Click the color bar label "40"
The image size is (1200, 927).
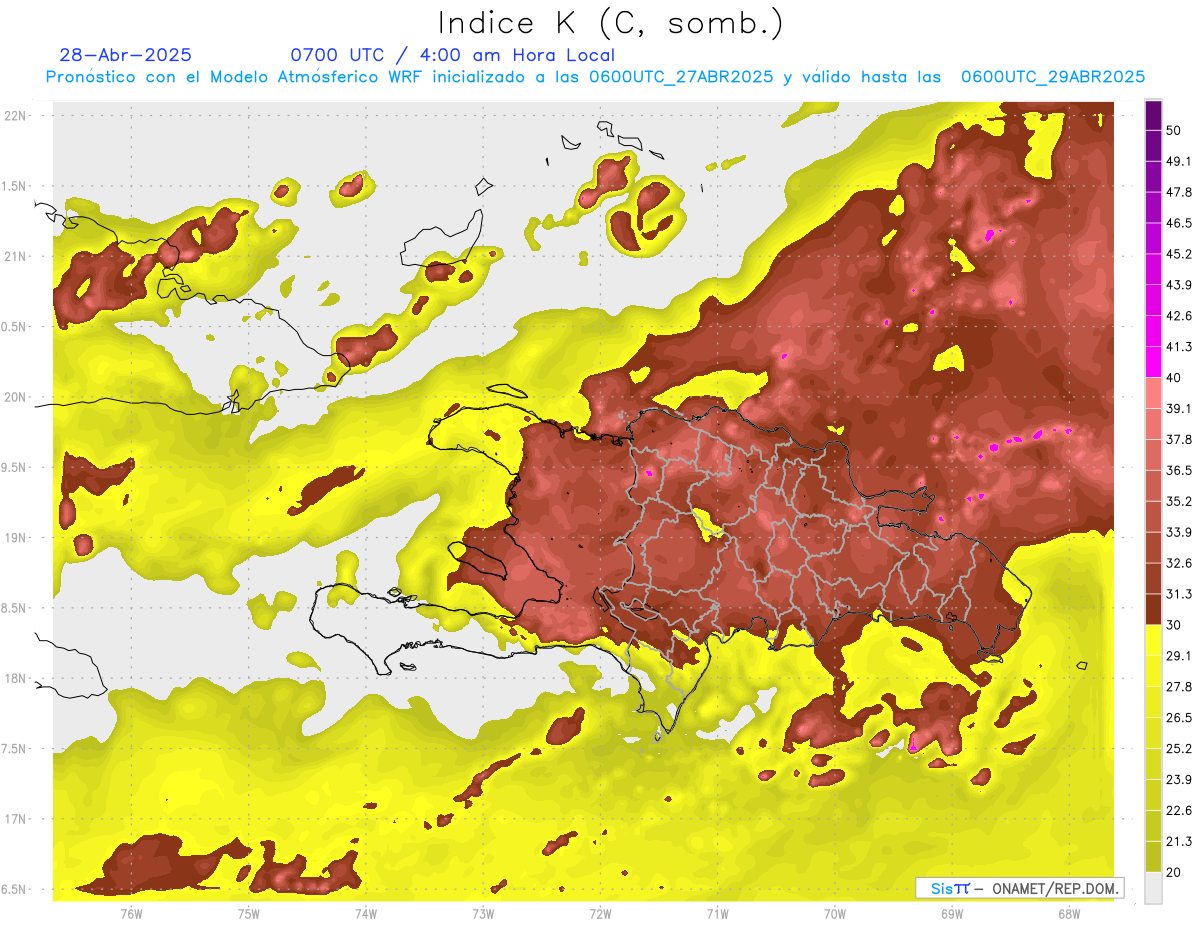1174,378
